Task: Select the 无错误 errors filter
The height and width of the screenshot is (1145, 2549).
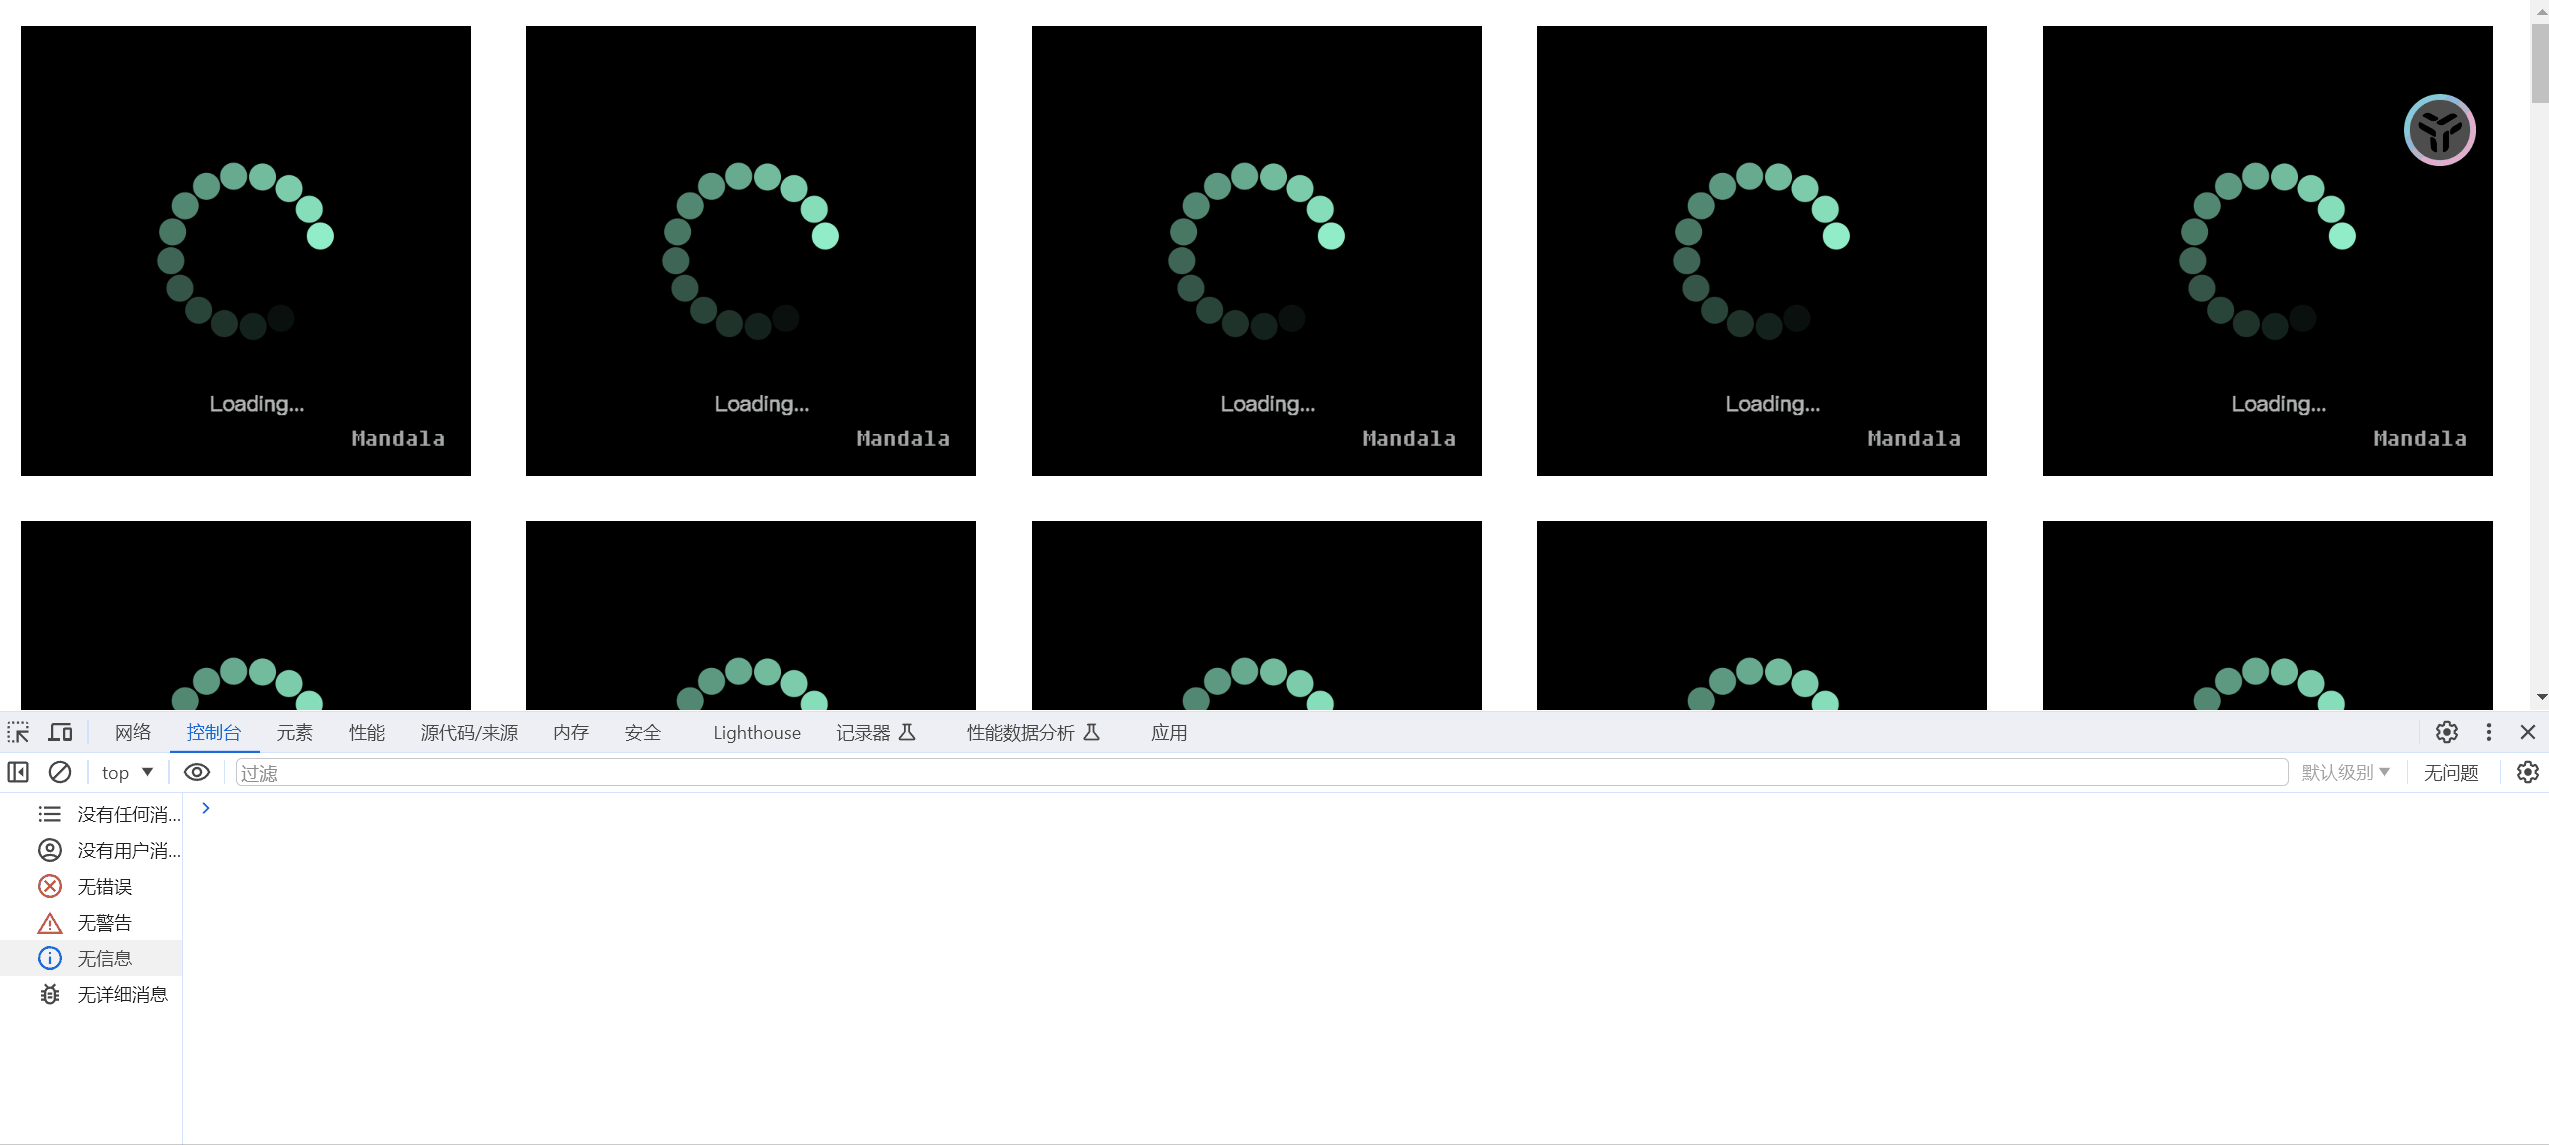Action: click(x=104, y=886)
